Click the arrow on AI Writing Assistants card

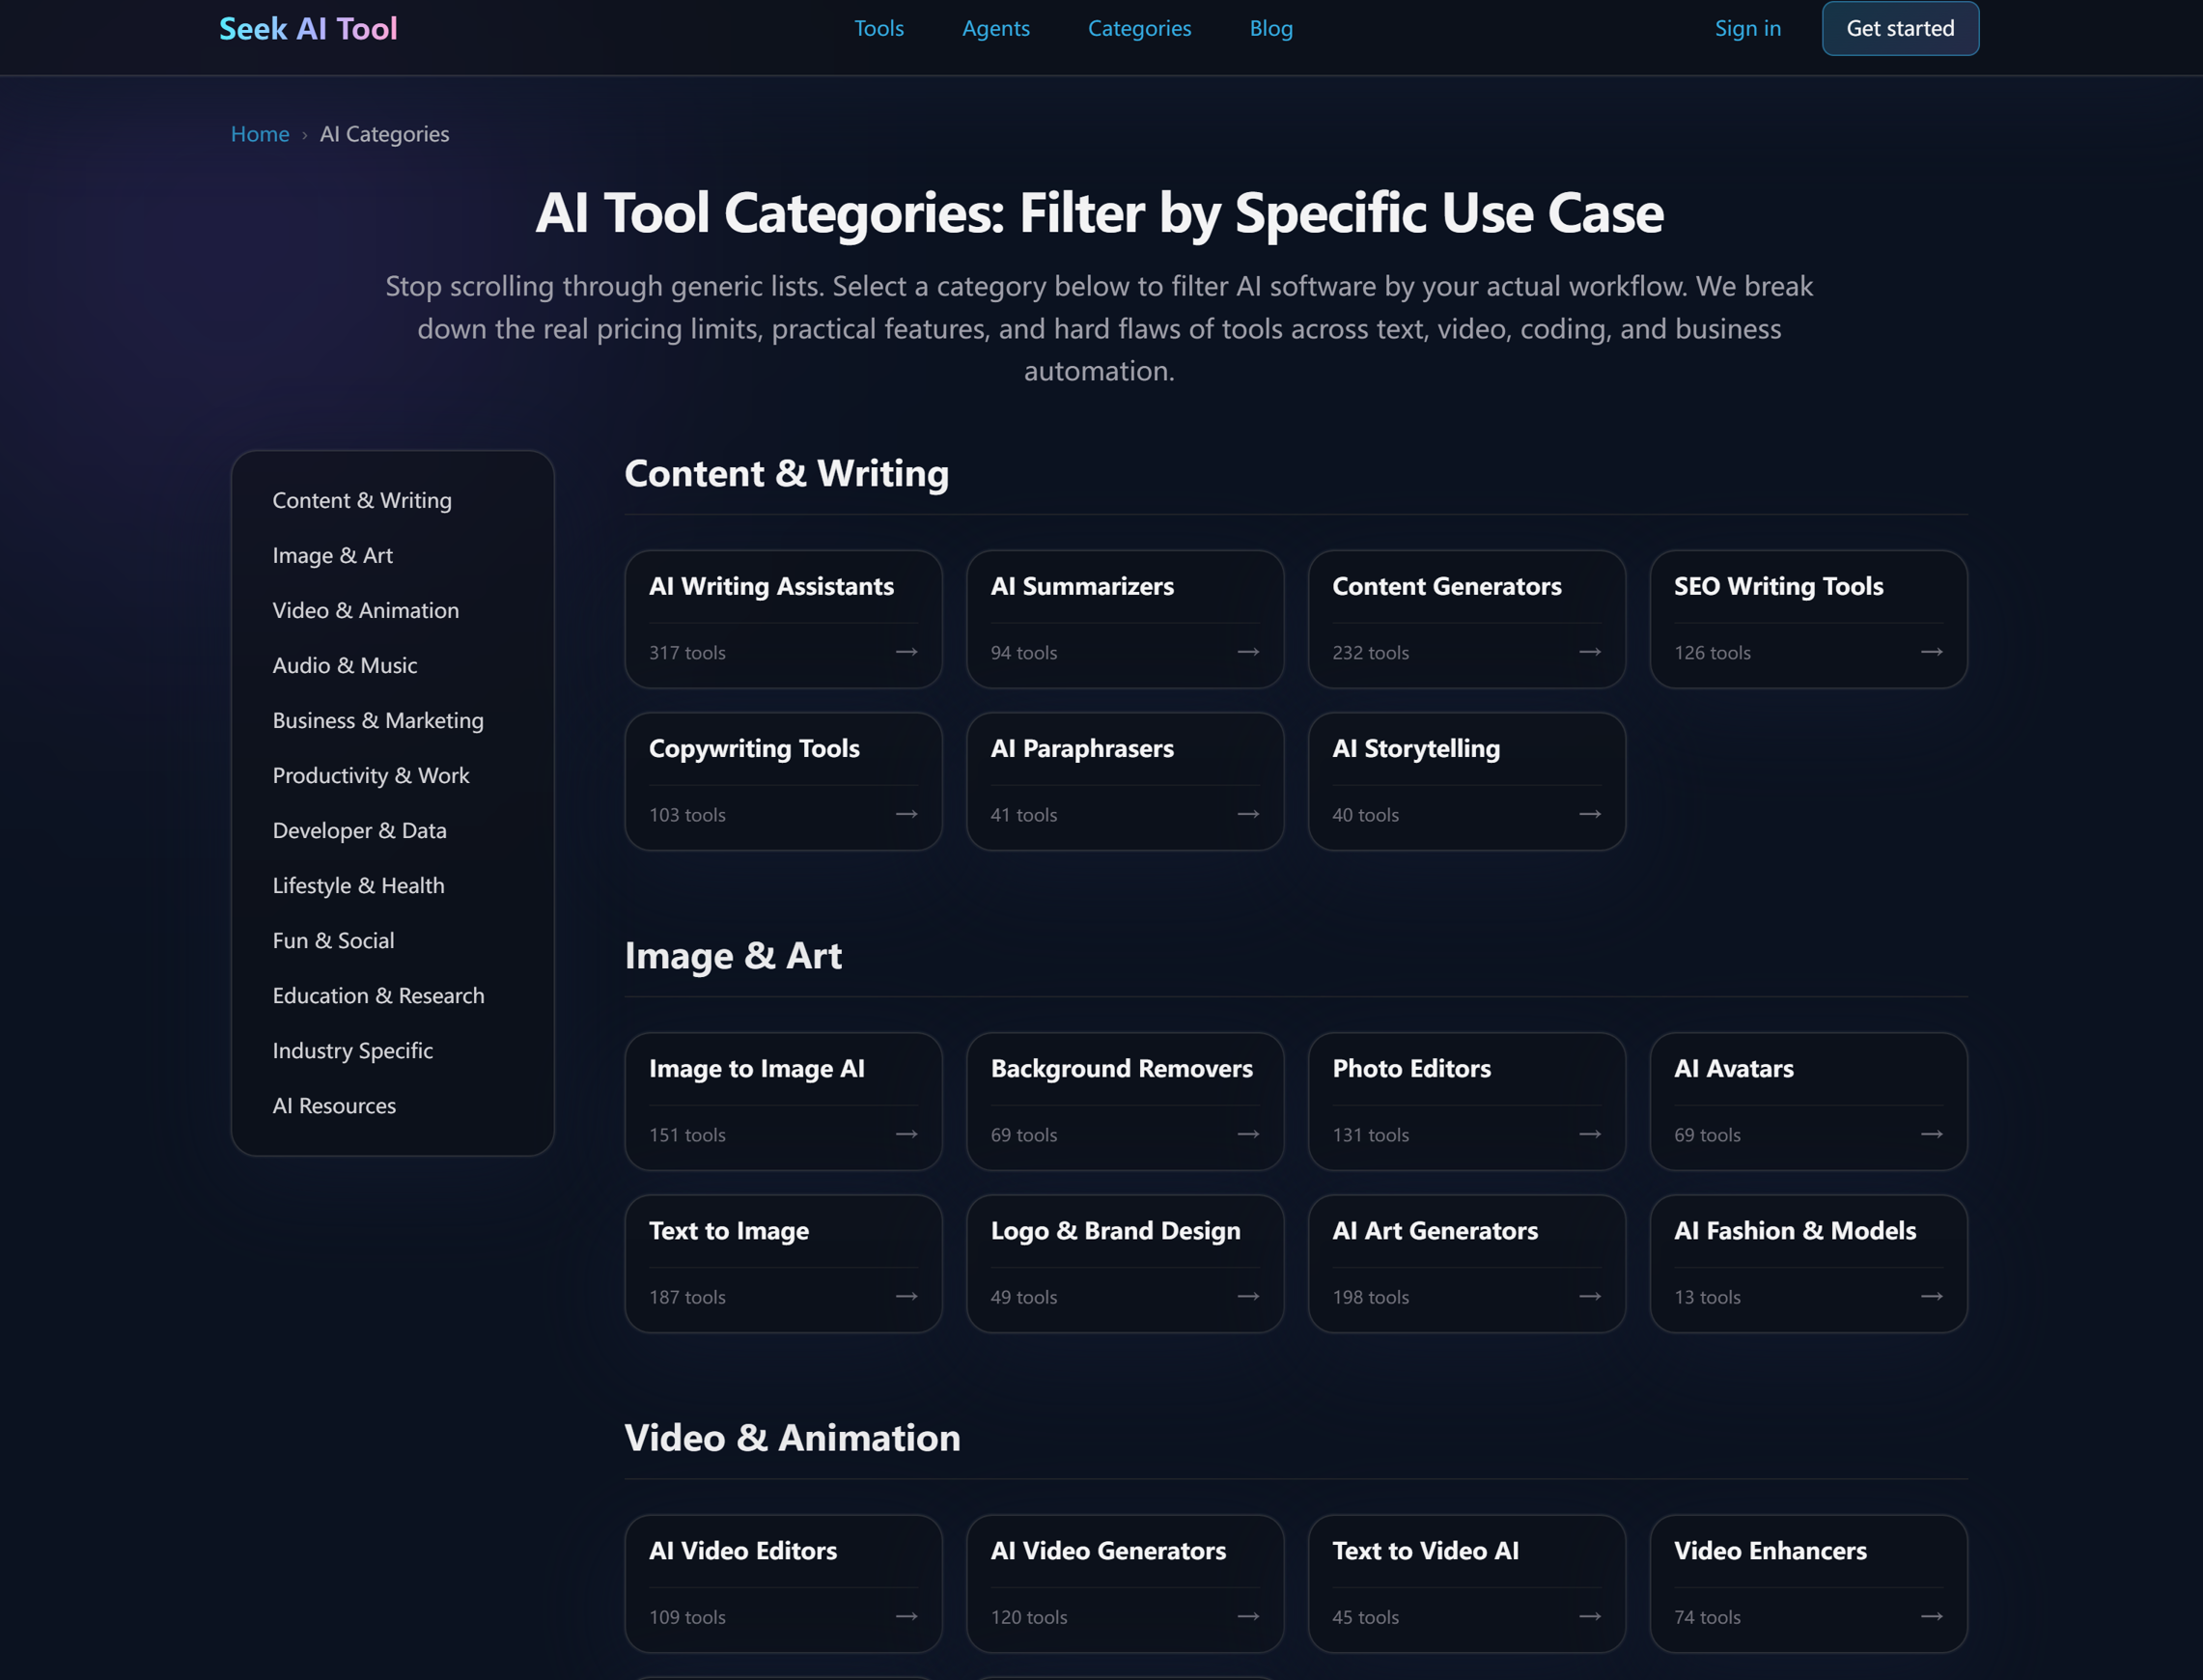click(x=906, y=652)
